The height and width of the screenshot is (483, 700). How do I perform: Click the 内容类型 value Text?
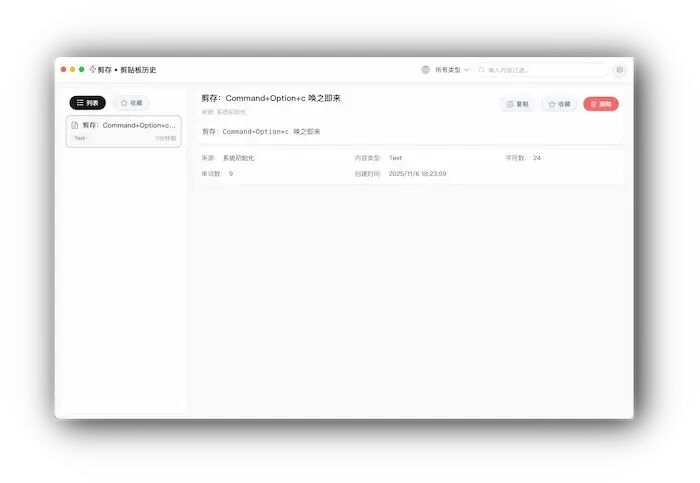[x=396, y=158]
